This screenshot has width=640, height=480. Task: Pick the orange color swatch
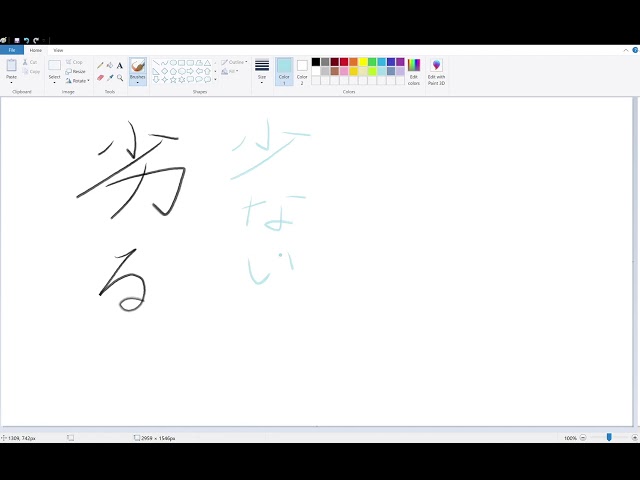click(x=353, y=62)
